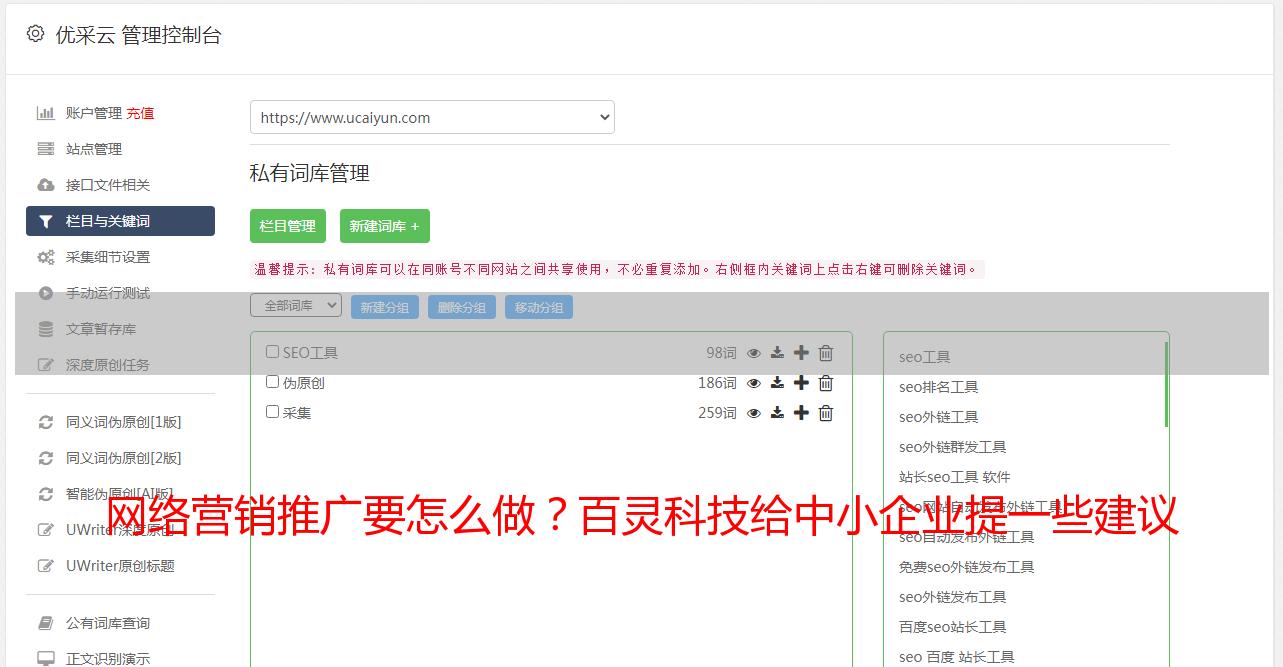Open 采集细节设置 in the sidebar
1283x667 pixels.
point(108,257)
